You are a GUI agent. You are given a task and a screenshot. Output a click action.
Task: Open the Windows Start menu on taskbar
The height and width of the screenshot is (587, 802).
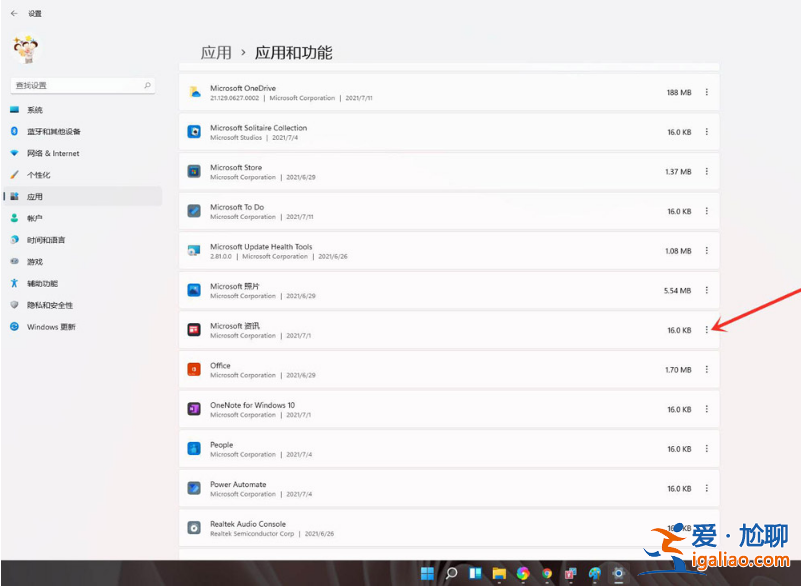coord(428,574)
